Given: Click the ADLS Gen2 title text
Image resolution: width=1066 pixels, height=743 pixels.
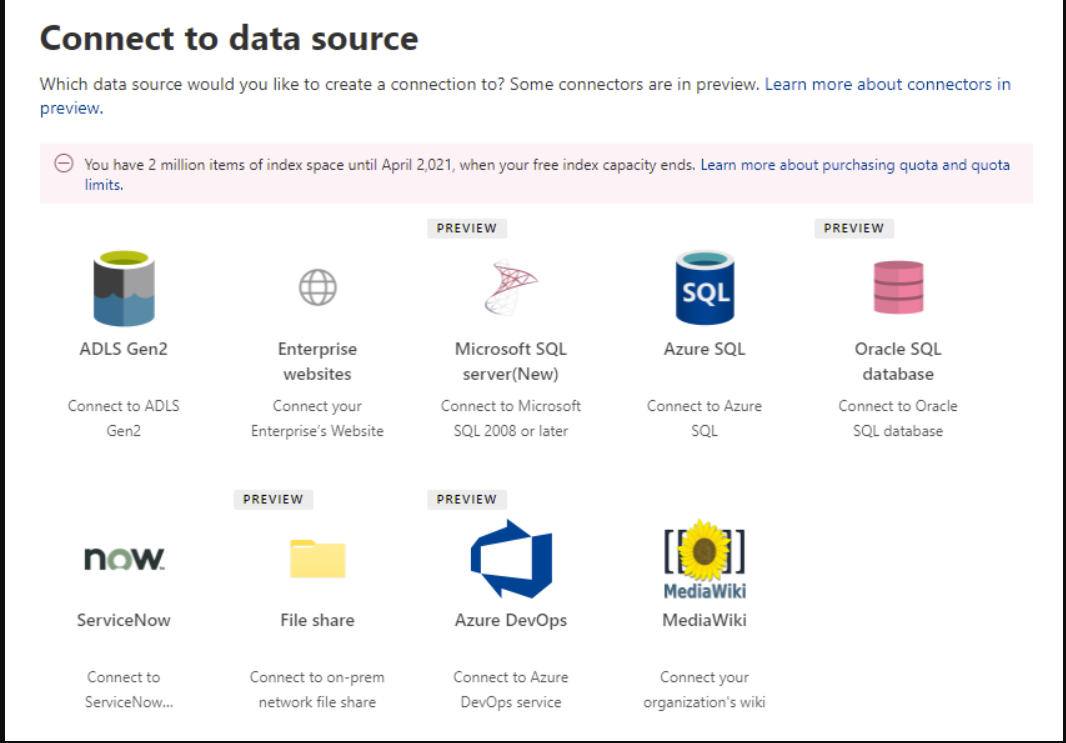Looking at the screenshot, I should pyautogui.click(x=124, y=349).
